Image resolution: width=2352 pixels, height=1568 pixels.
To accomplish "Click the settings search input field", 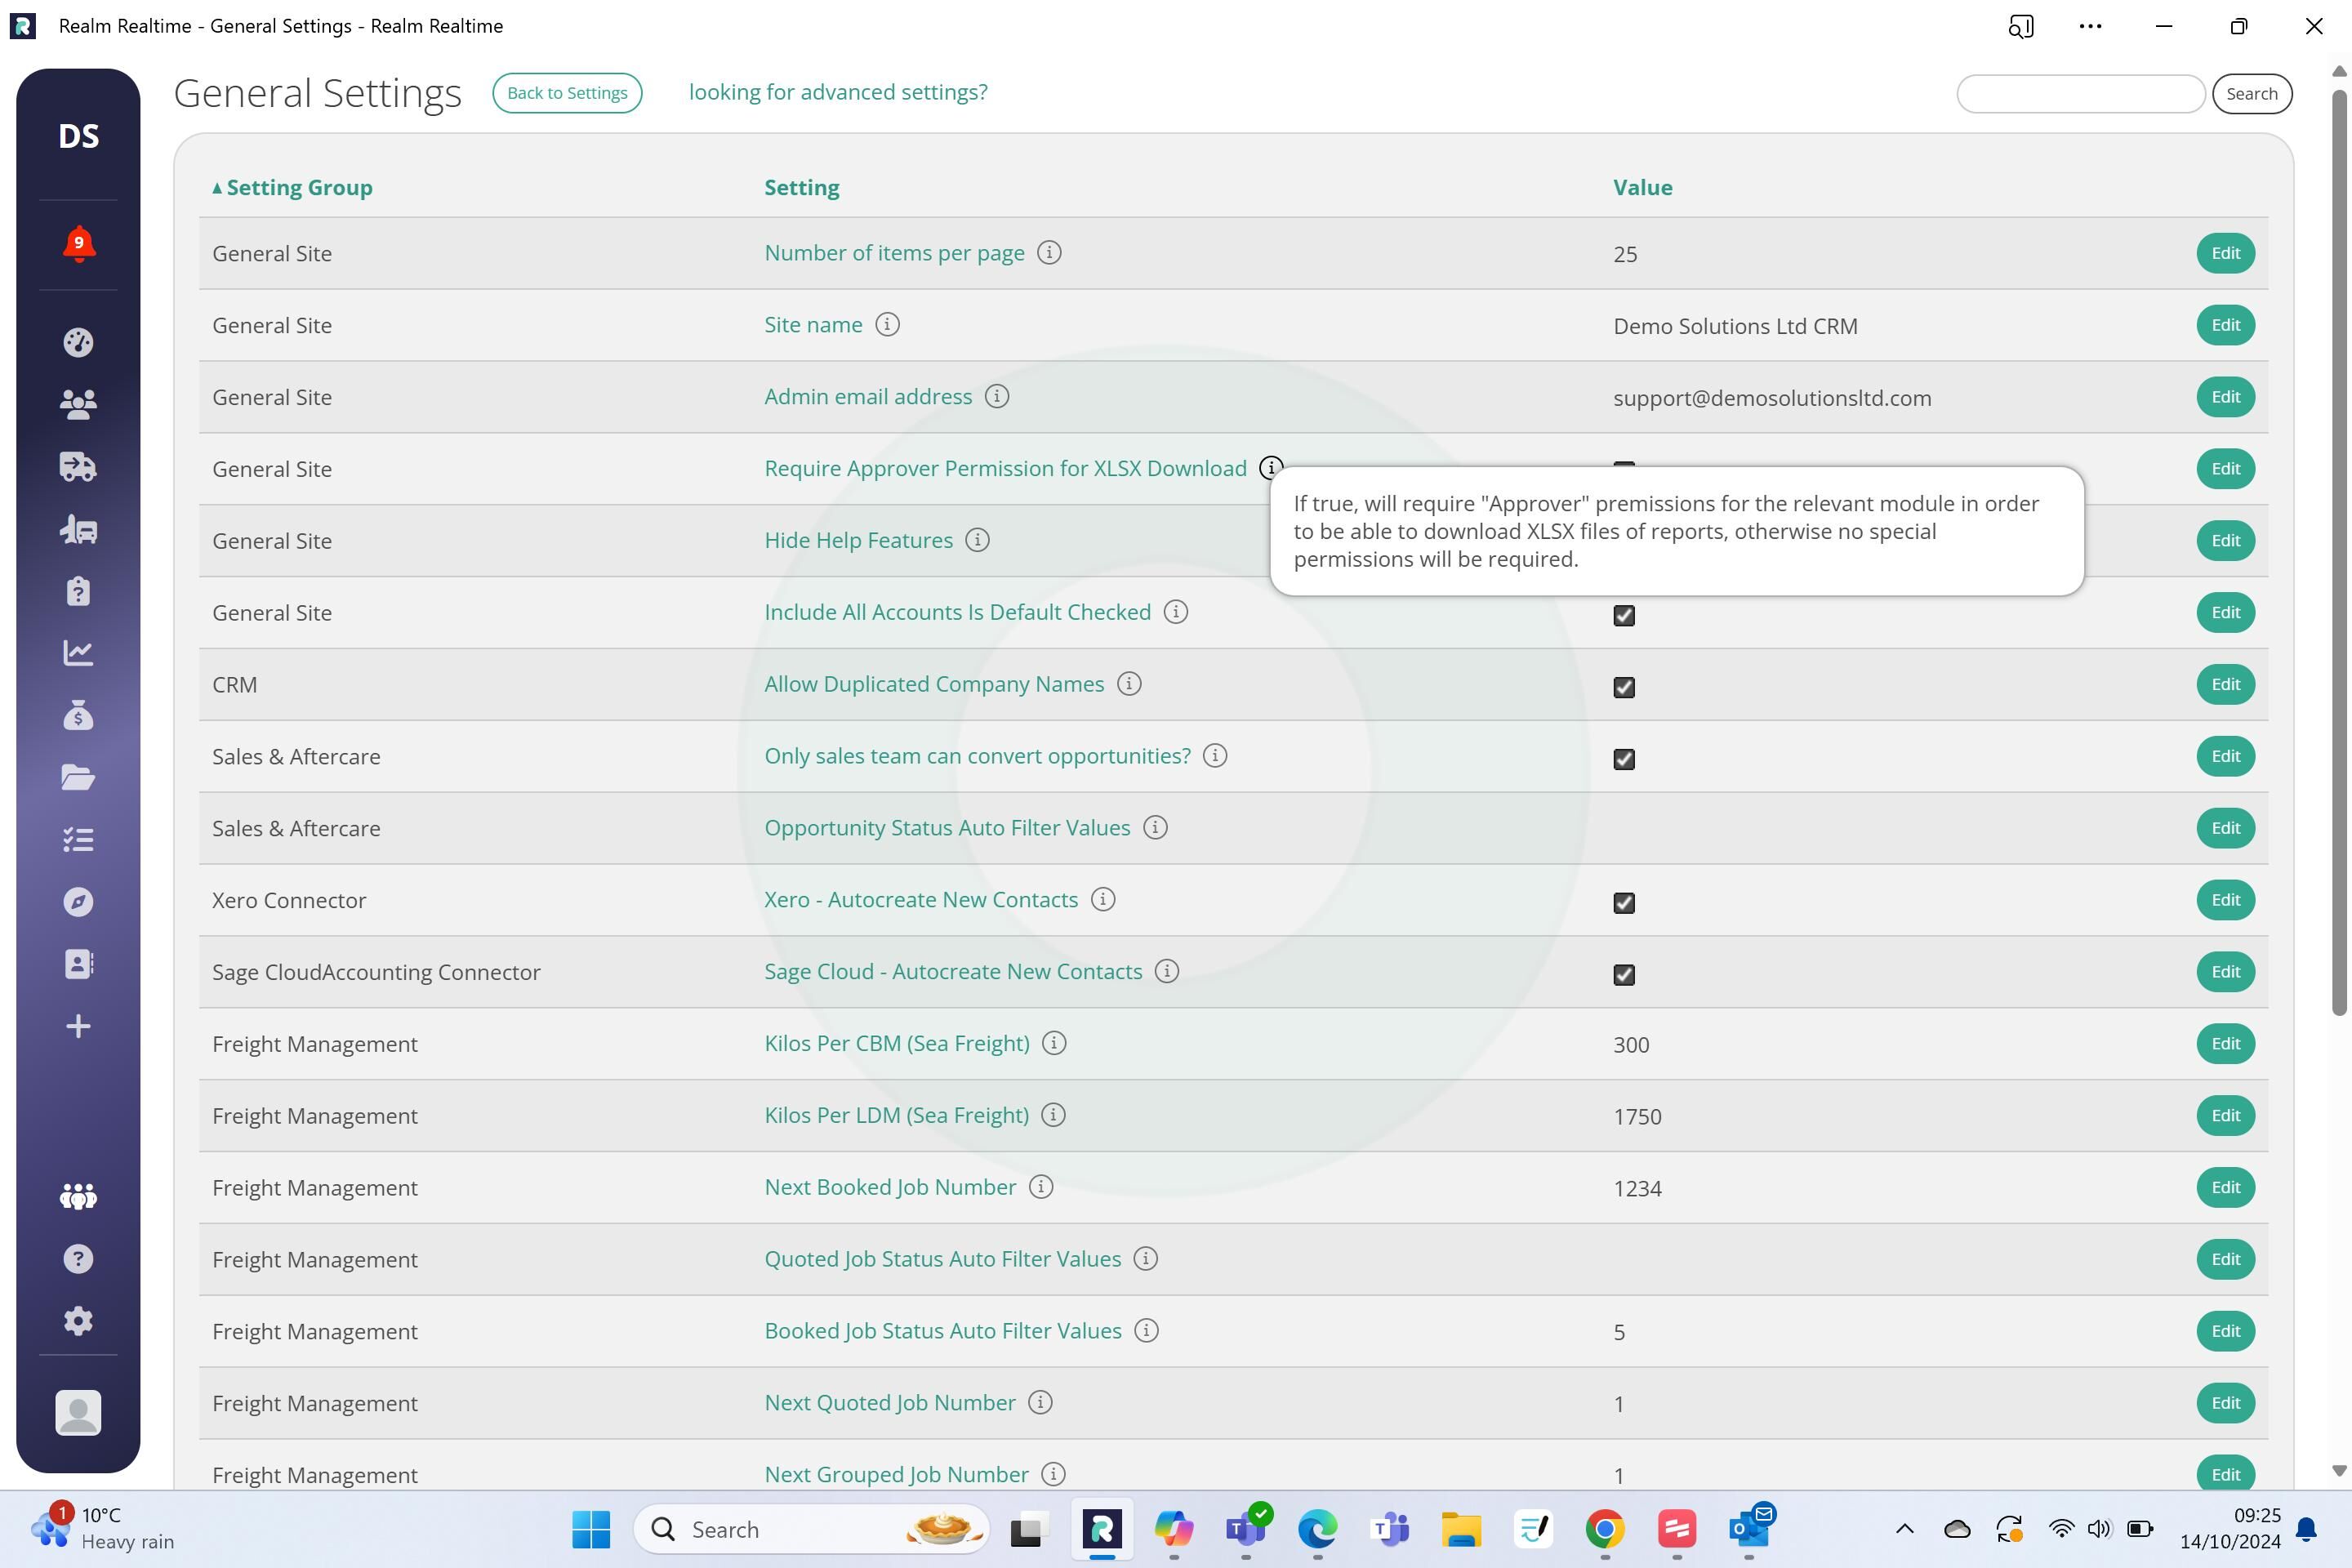I will pos(2080,94).
